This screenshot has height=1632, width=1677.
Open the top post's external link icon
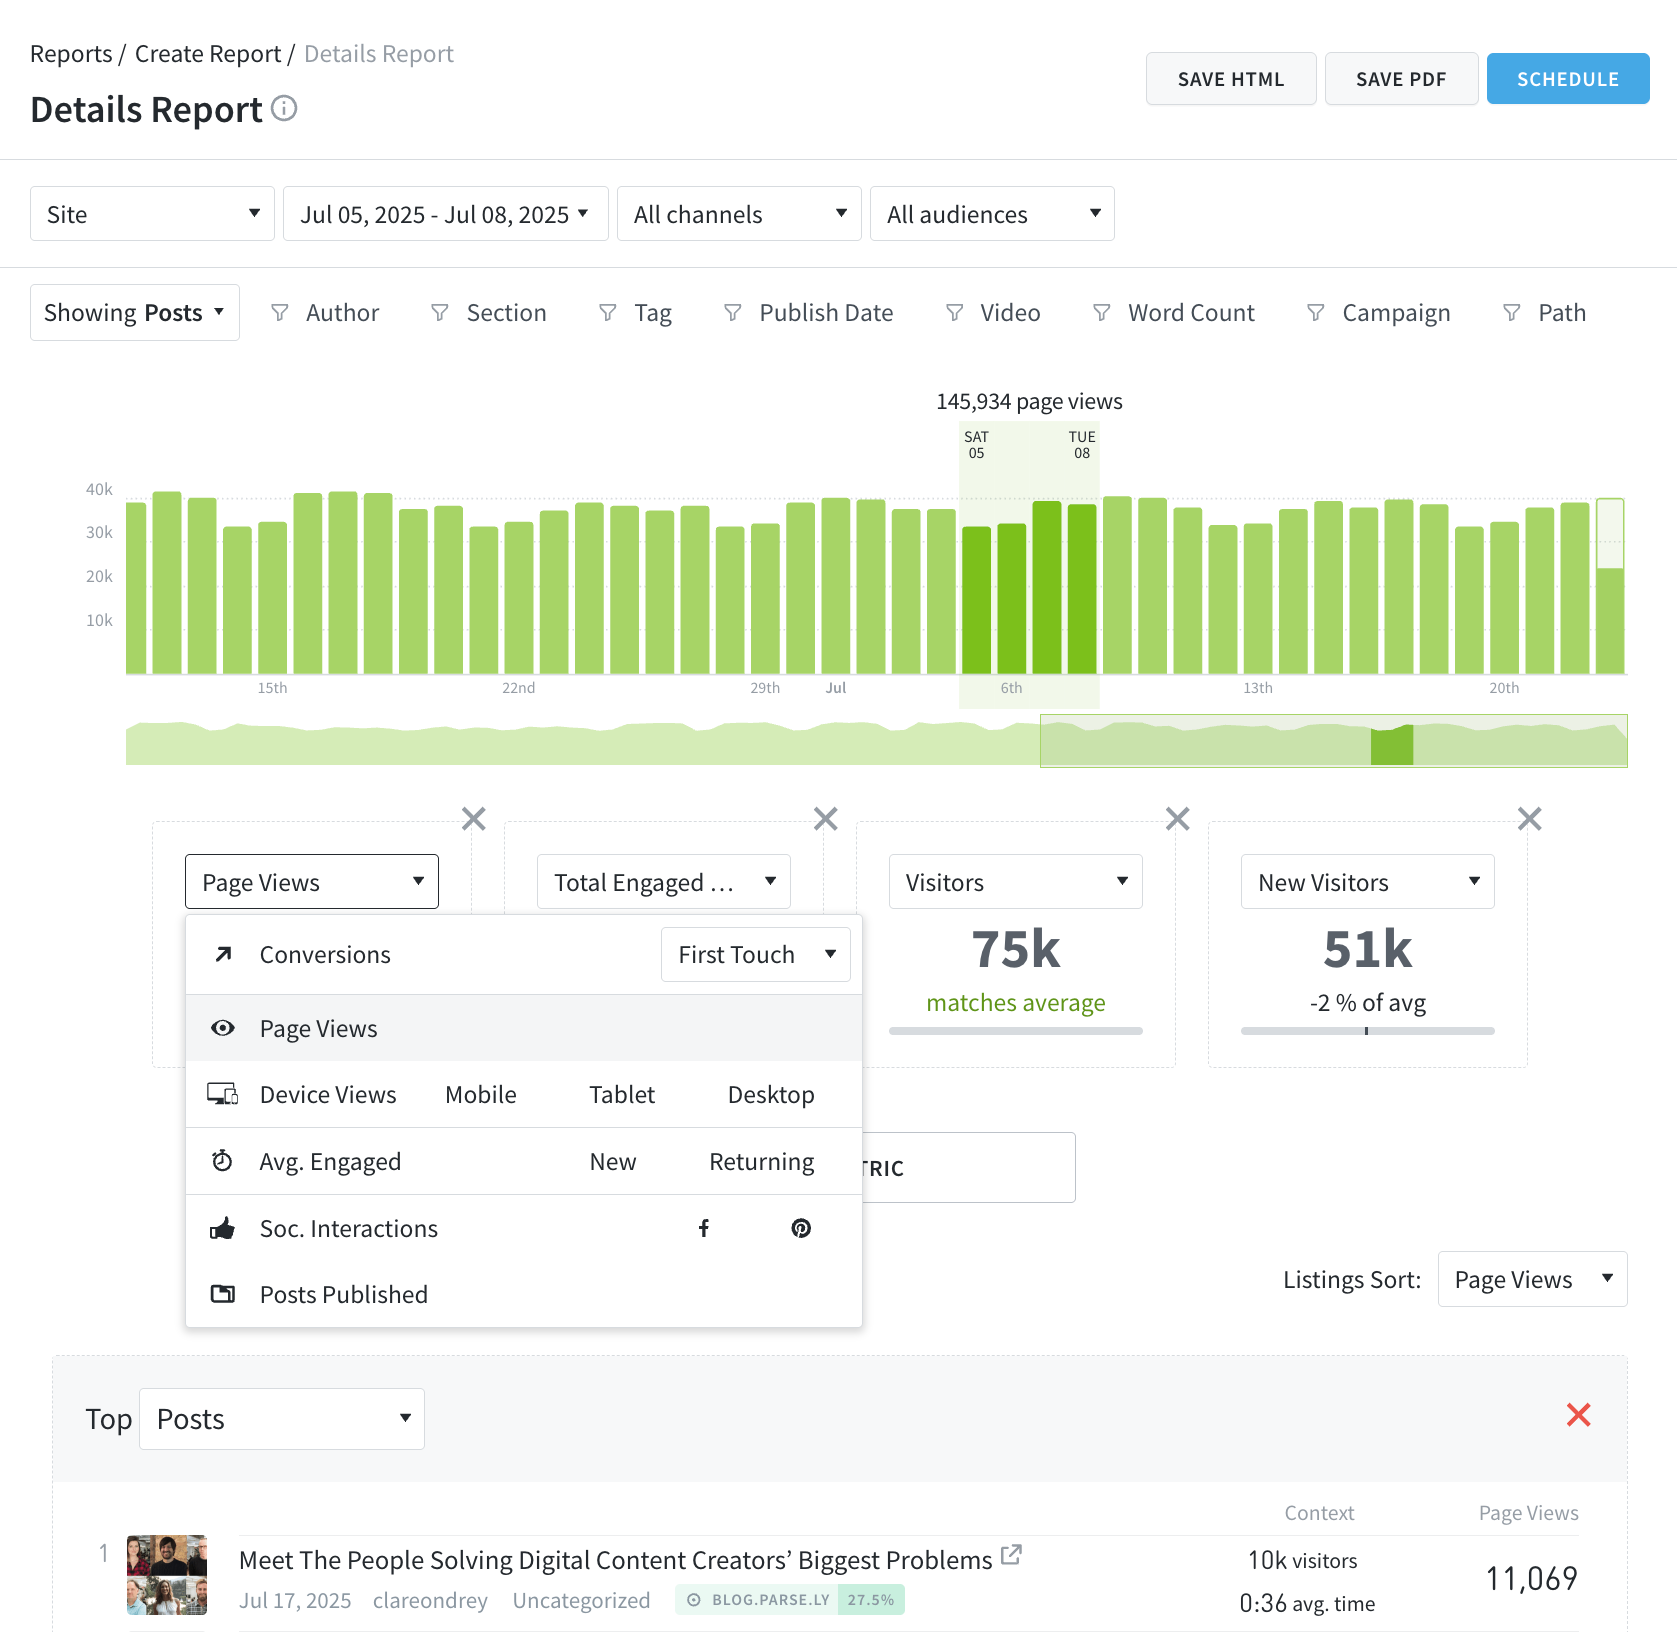pyautogui.click(x=1011, y=1555)
